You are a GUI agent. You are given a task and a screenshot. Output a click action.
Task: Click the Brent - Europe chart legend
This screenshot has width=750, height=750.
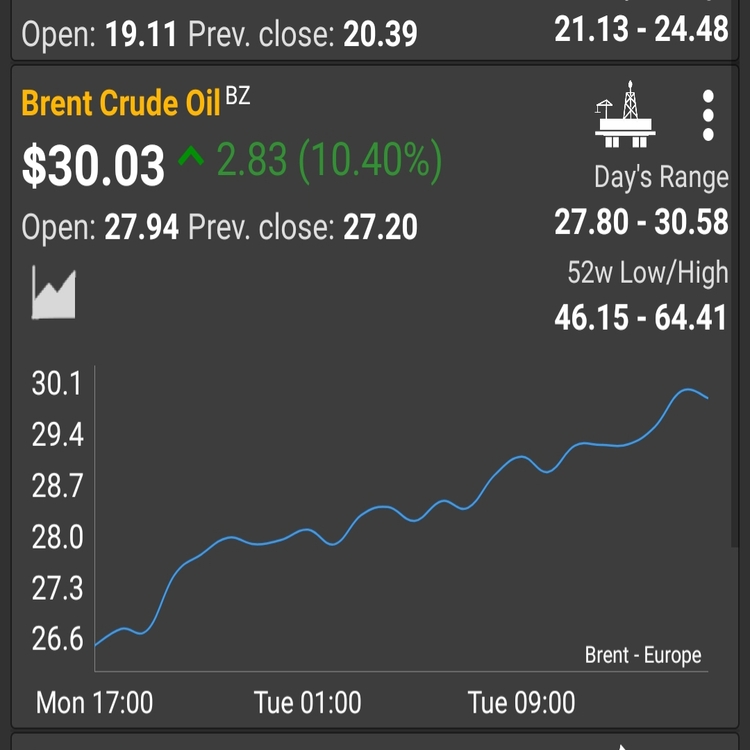(643, 655)
